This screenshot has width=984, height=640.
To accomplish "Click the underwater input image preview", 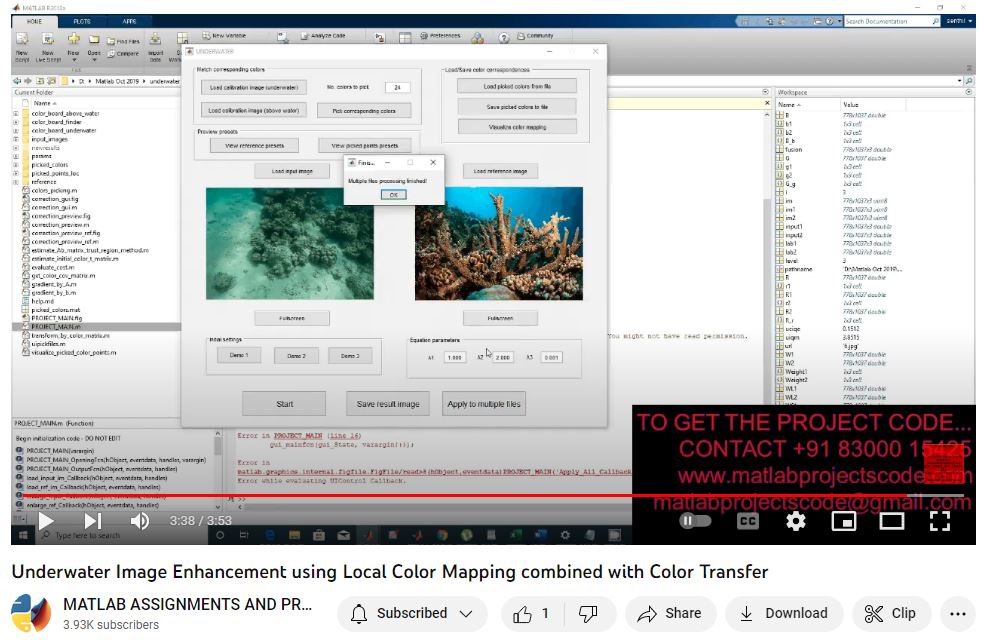I will click(x=290, y=243).
